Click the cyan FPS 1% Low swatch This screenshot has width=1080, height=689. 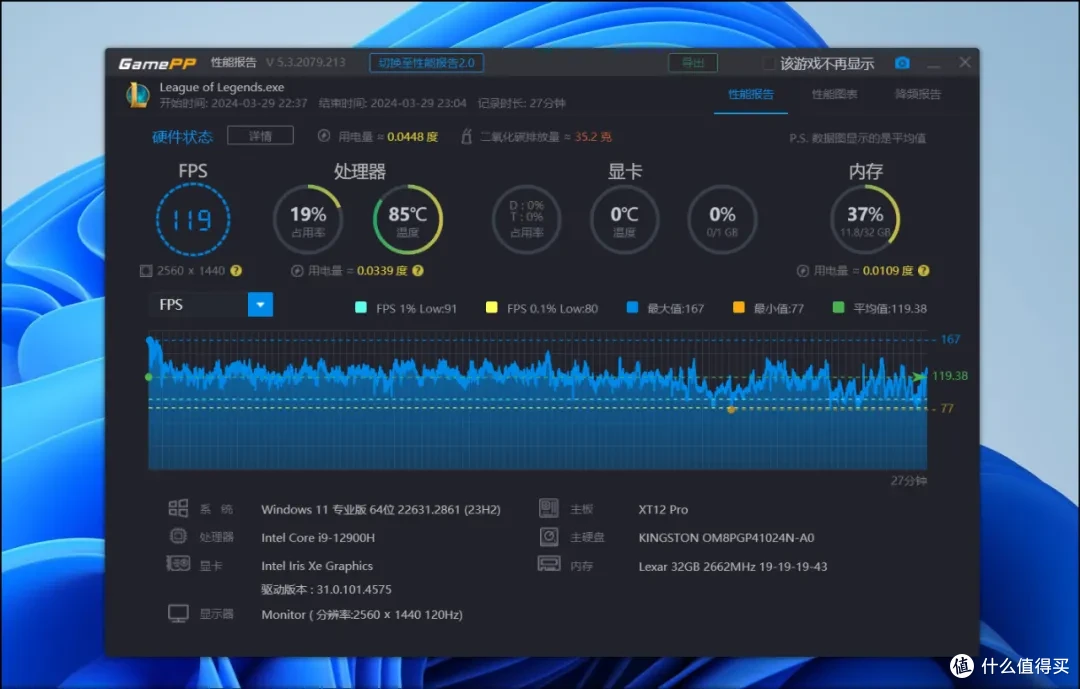pyautogui.click(x=360, y=307)
